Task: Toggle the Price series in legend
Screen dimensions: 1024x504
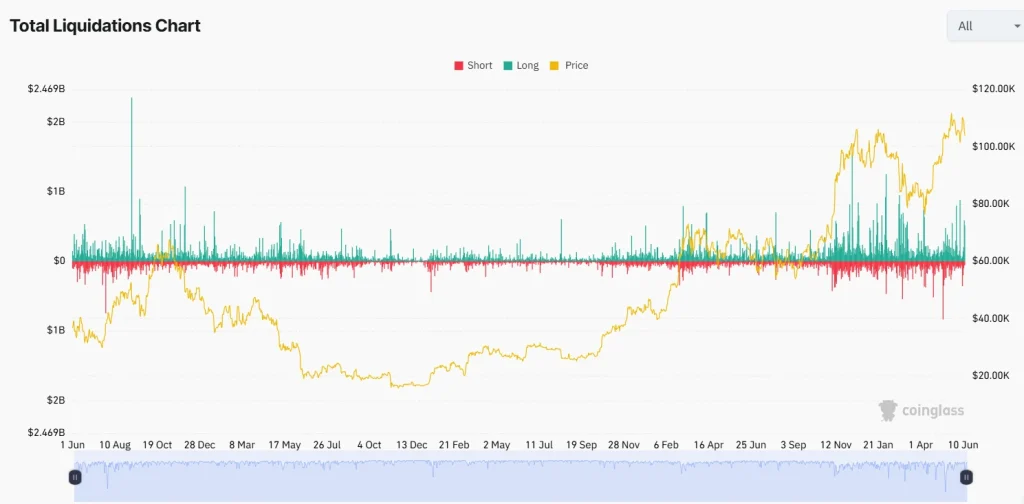Action: pyautogui.click(x=569, y=65)
